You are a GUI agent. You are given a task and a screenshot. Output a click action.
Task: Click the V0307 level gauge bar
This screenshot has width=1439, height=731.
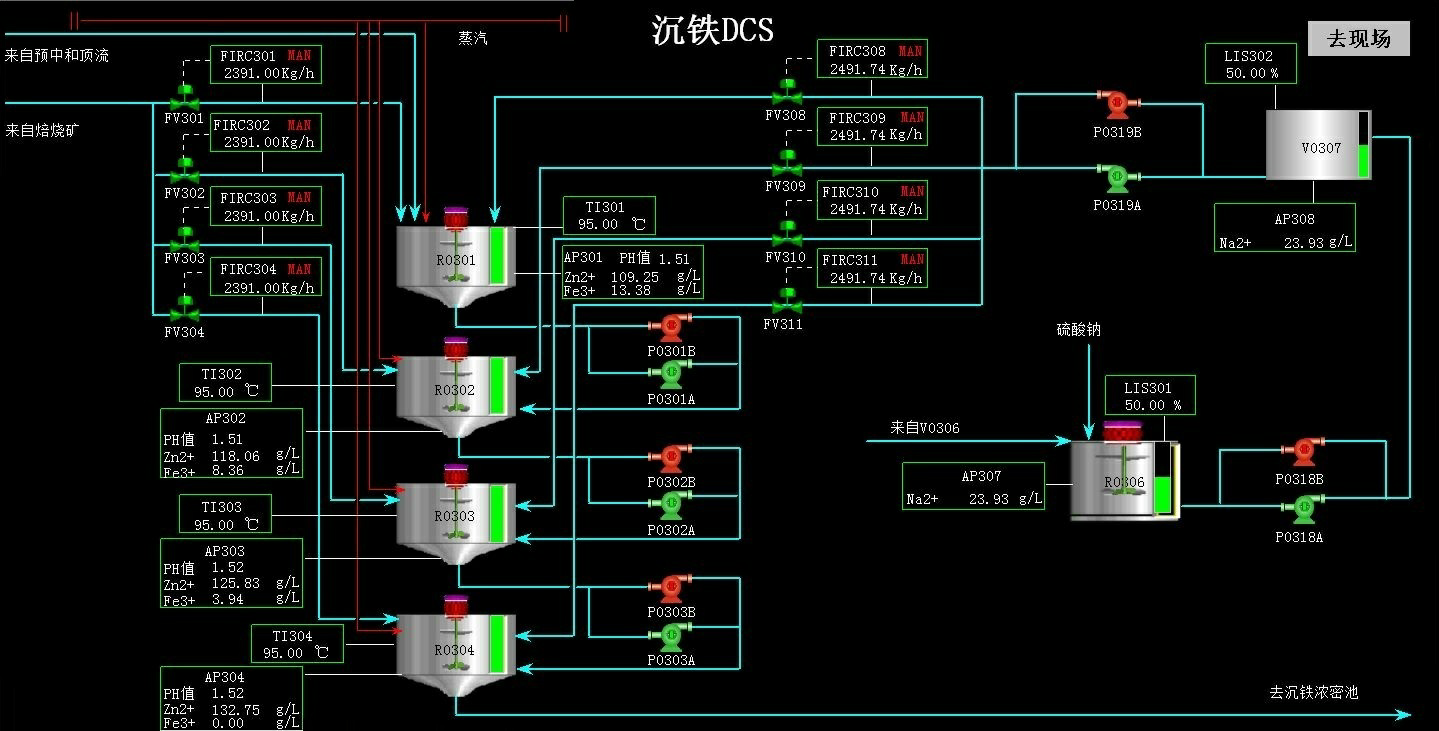pos(1362,145)
